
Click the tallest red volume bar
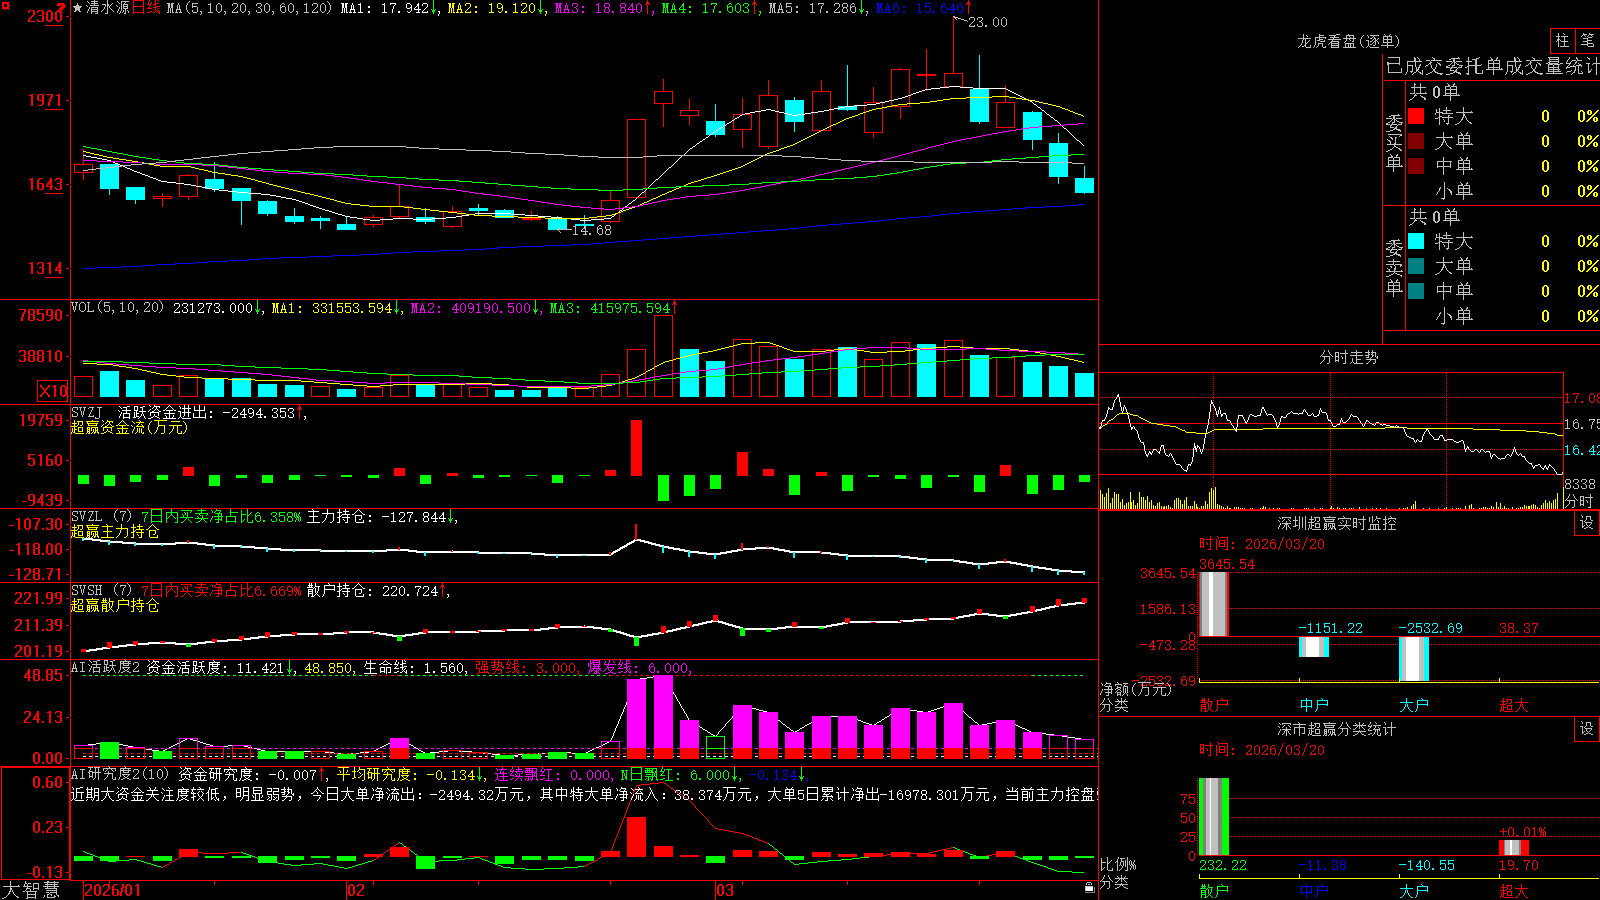[x=663, y=357]
